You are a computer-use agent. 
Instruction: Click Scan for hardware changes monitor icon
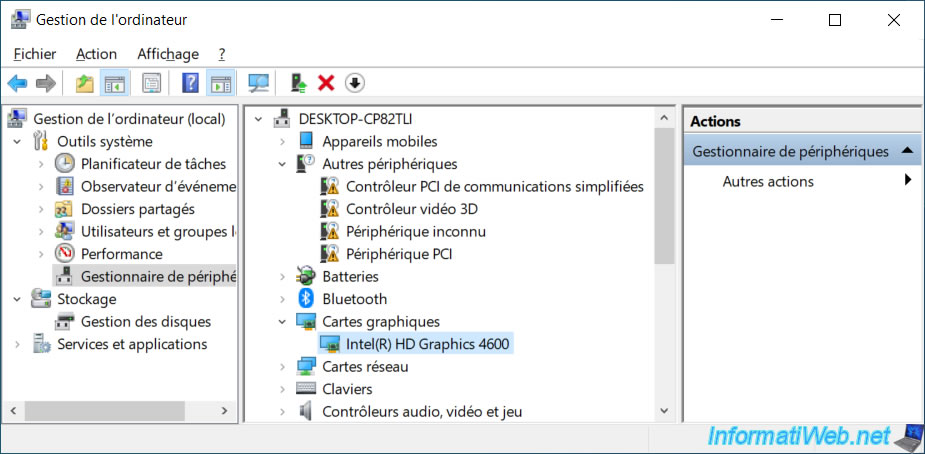tap(258, 83)
